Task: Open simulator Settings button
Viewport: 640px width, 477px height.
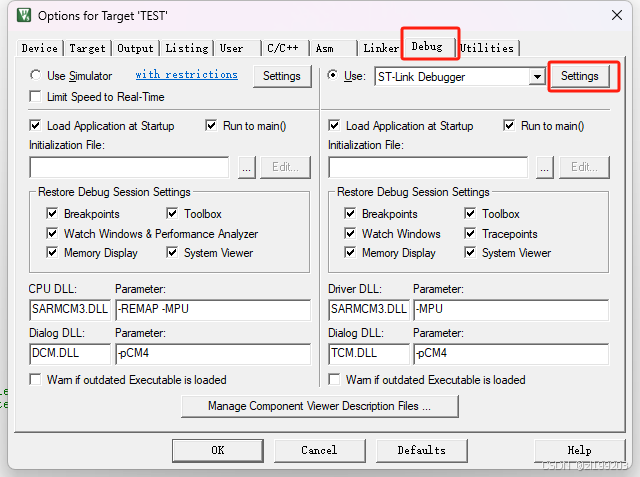Action: [x=282, y=76]
